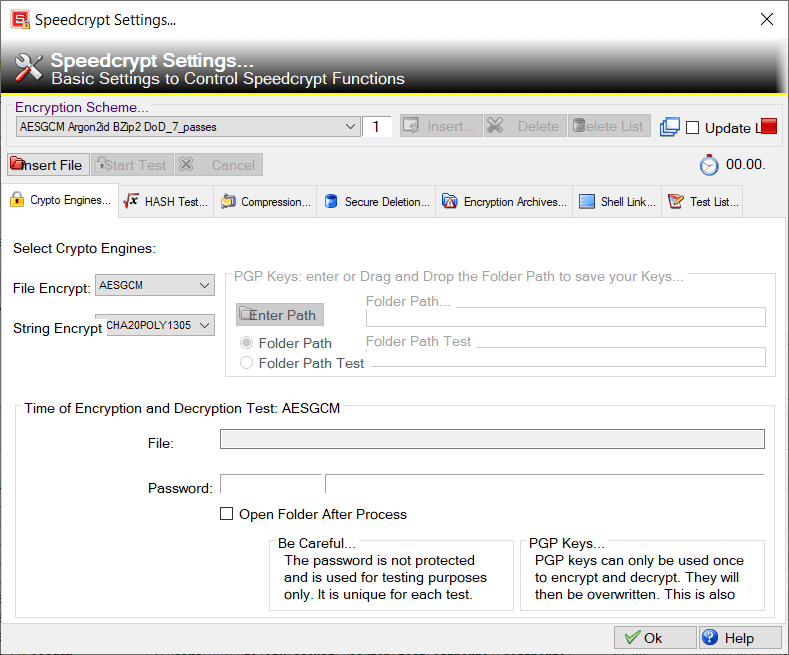This screenshot has width=789, height=655.
Task: Open the Compression tab
Action: (266, 202)
